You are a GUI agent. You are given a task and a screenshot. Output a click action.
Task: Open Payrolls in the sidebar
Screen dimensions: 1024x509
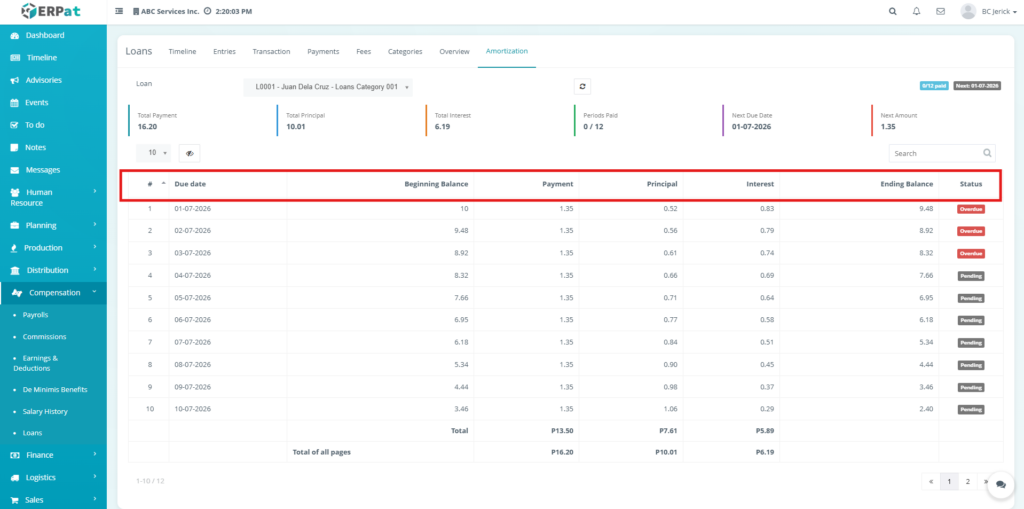(35, 315)
